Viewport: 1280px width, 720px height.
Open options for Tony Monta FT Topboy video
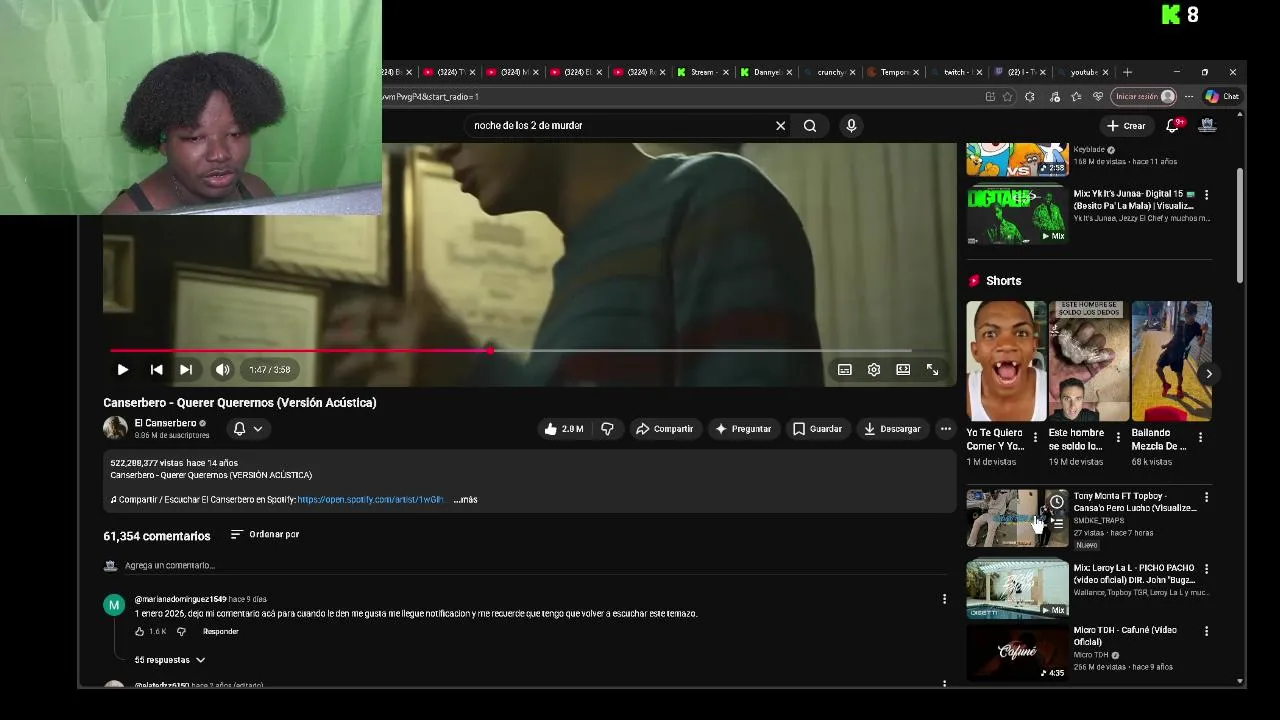coord(1206,497)
